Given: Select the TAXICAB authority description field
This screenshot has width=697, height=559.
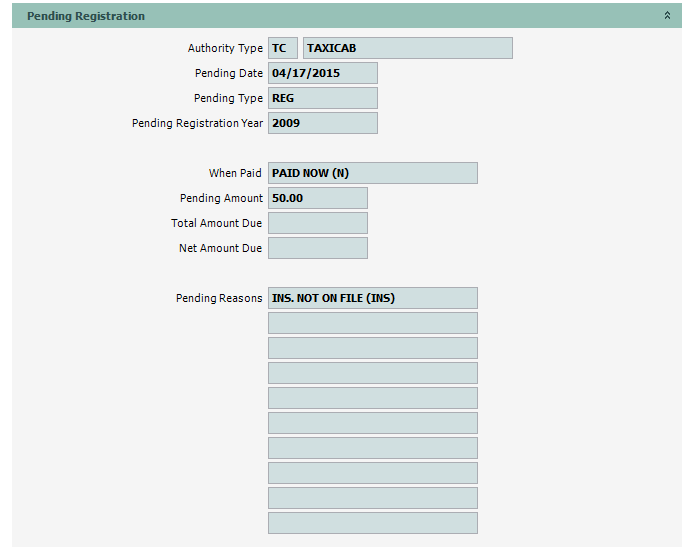Looking at the screenshot, I should coord(407,48).
